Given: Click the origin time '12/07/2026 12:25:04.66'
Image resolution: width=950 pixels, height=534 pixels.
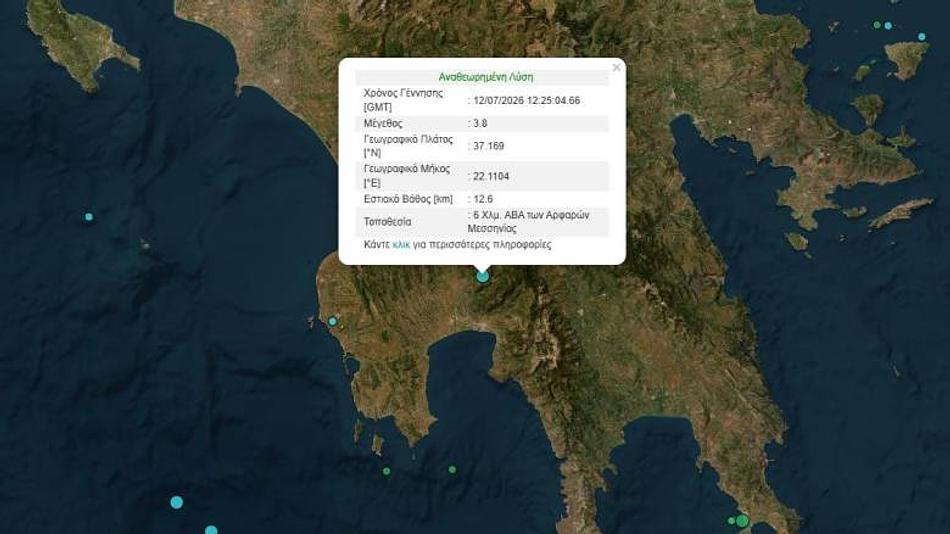Looking at the screenshot, I should pyautogui.click(x=526, y=100).
